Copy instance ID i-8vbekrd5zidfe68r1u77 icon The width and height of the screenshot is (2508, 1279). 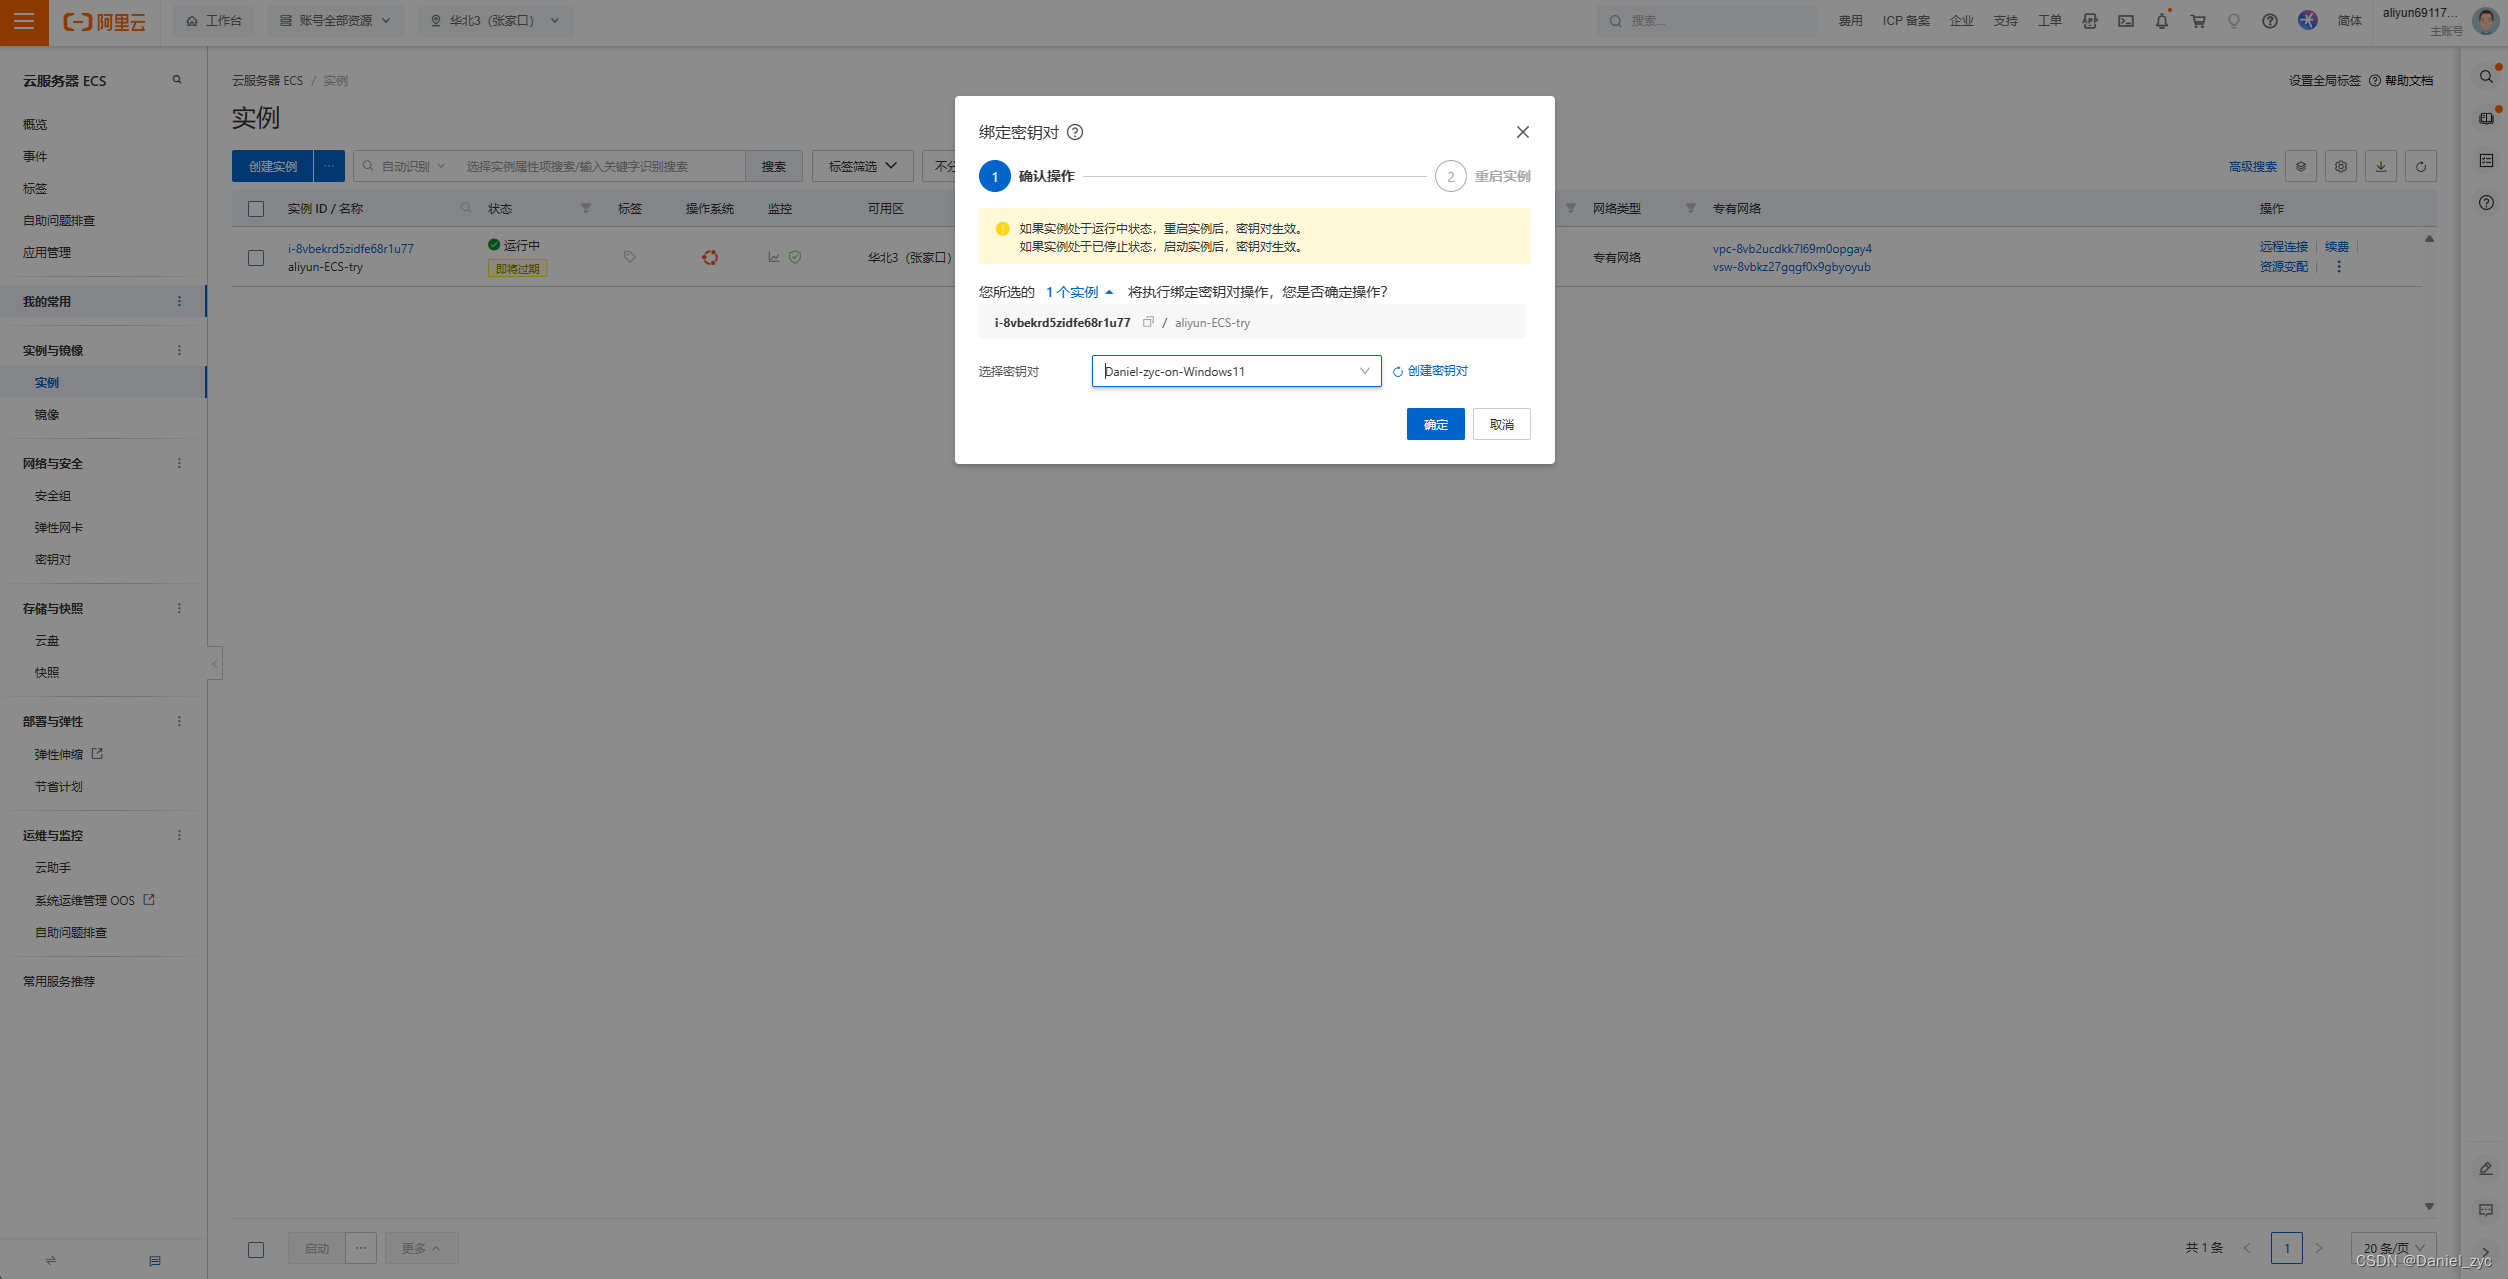1148,322
